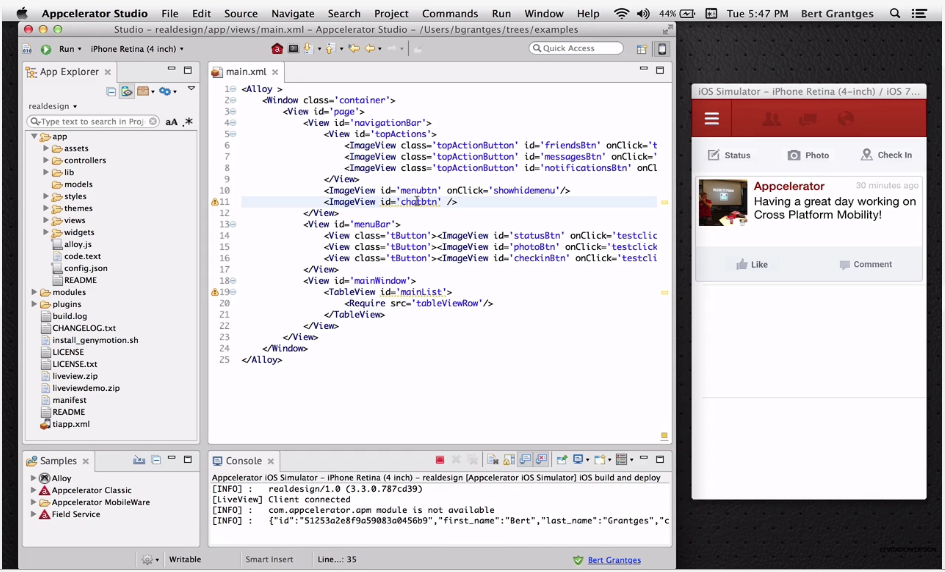This screenshot has height=572, width=945.
Task: Select install_genymotion.sh file
Action: tap(89, 340)
